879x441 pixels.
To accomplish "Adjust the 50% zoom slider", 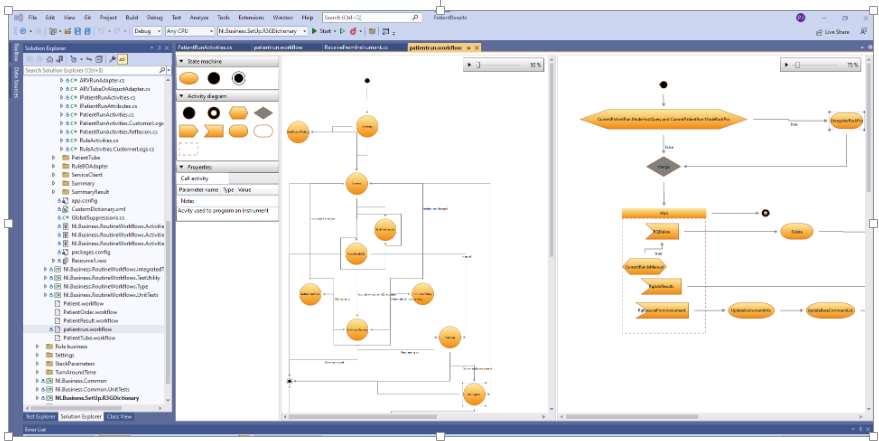I will coord(478,65).
